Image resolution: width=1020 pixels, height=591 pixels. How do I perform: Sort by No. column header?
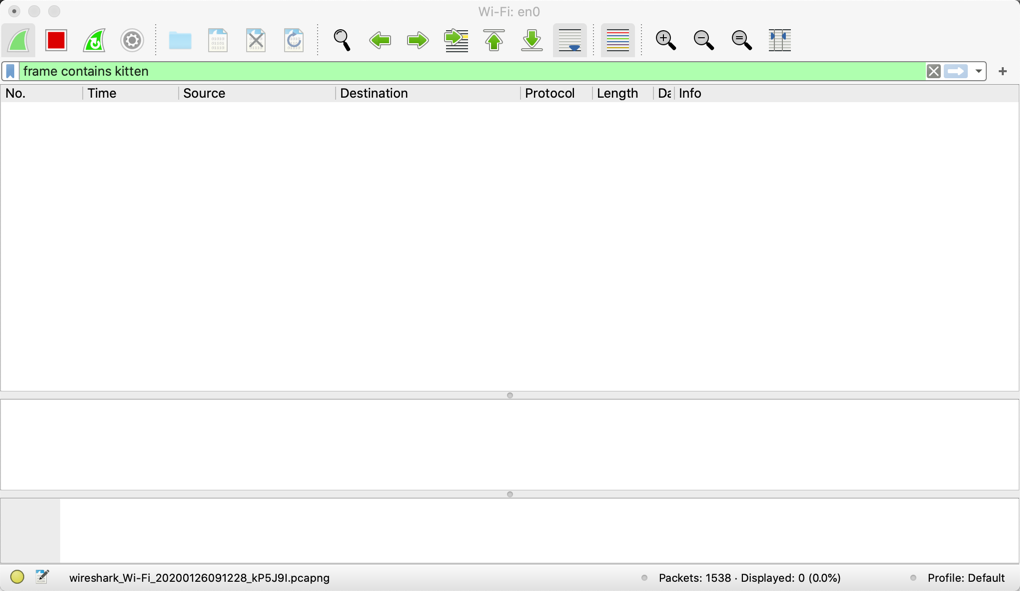[x=42, y=94]
